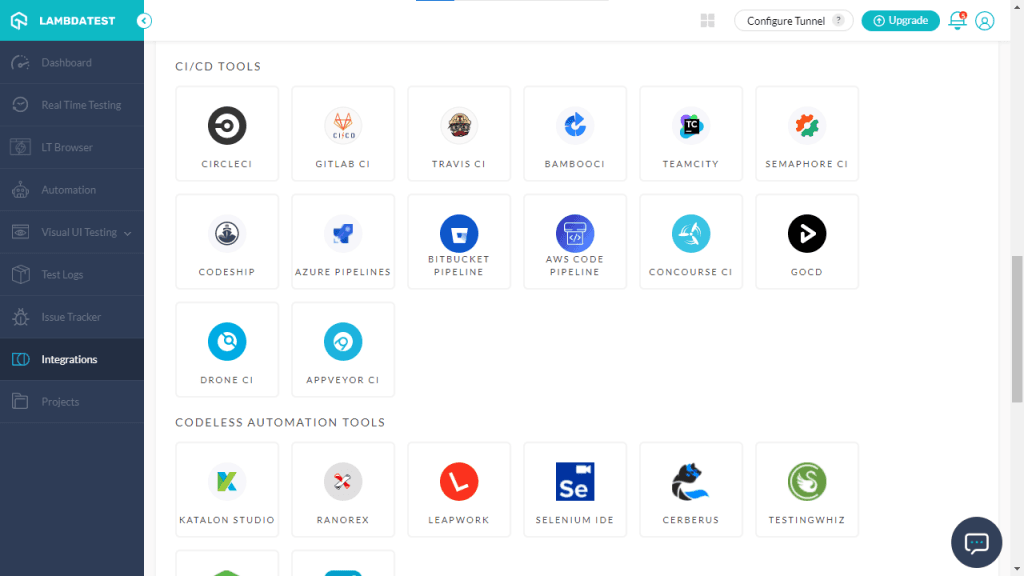Open the Drone CI integration
The width and height of the screenshot is (1024, 576).
click(227, 349)
